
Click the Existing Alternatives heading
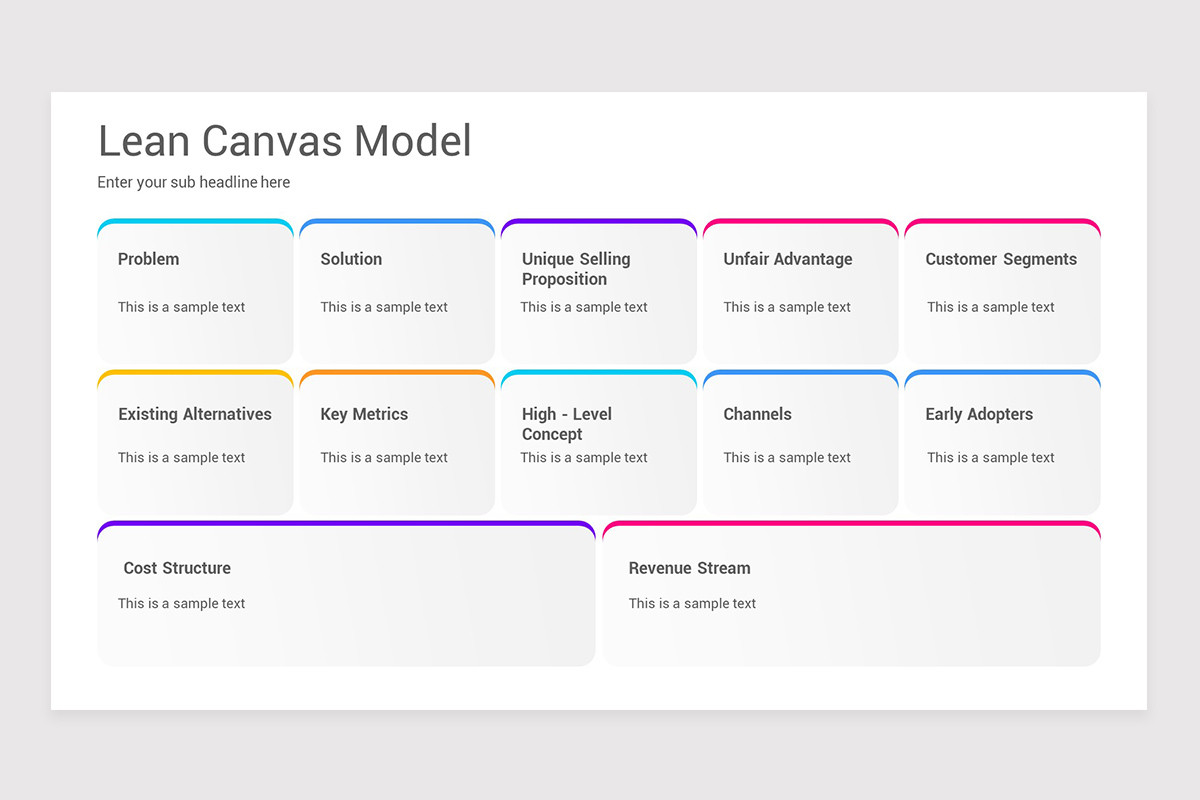[x=195, y=414]
